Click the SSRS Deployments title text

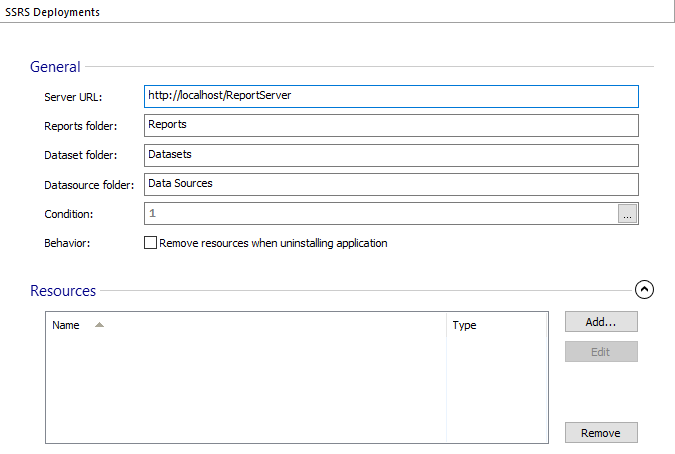(x=53, y=12)
